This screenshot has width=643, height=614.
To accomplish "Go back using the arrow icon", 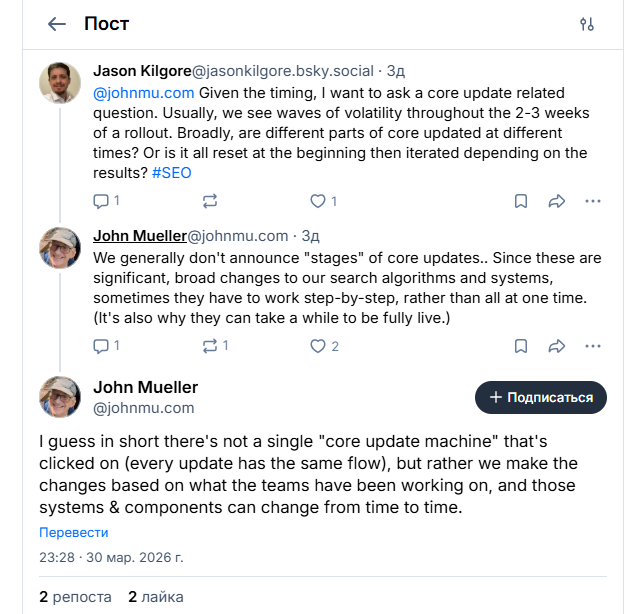I will pos(57,24).
